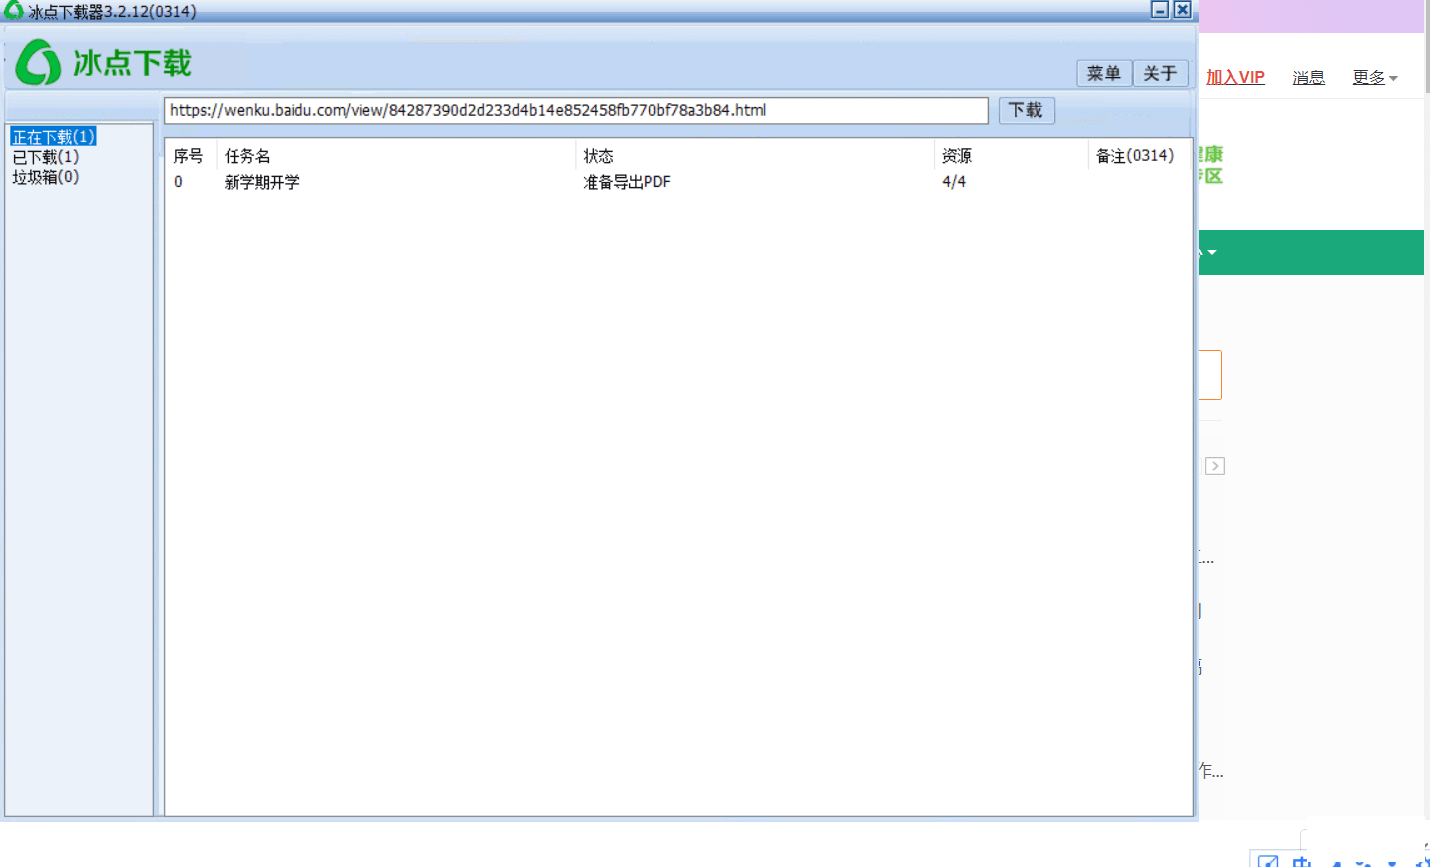
Task: Open 加入VIP link in the browser window
Action: coord(1235,77)
